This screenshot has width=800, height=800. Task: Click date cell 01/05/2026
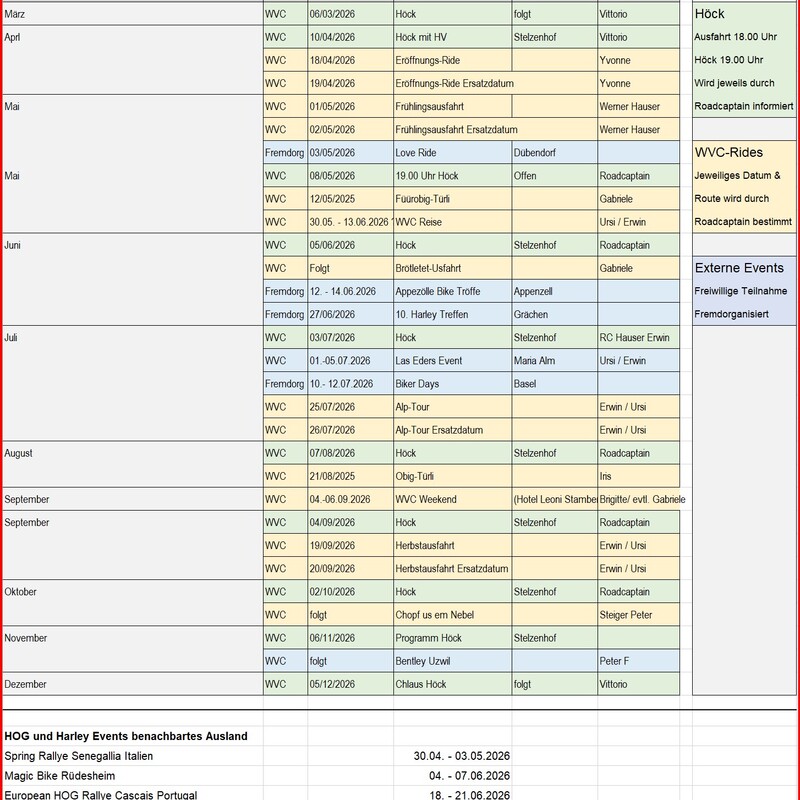pyautogui.click(x=351, y=107)
